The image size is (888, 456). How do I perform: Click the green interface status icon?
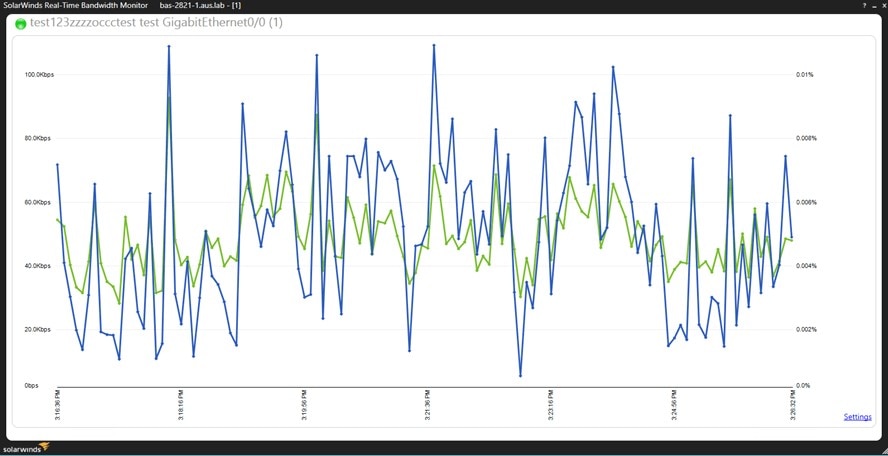[x=21, y=24]
